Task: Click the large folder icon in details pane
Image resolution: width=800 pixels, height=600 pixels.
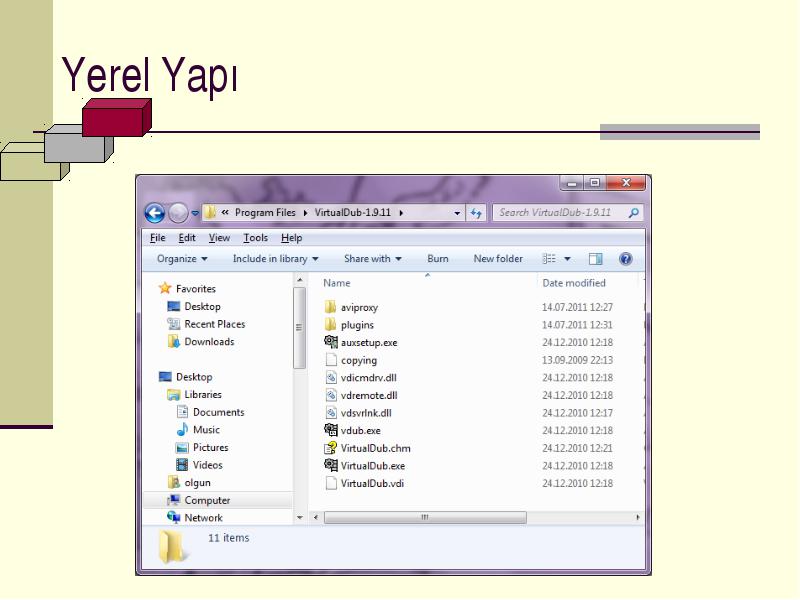Action: tap(171, 546)
